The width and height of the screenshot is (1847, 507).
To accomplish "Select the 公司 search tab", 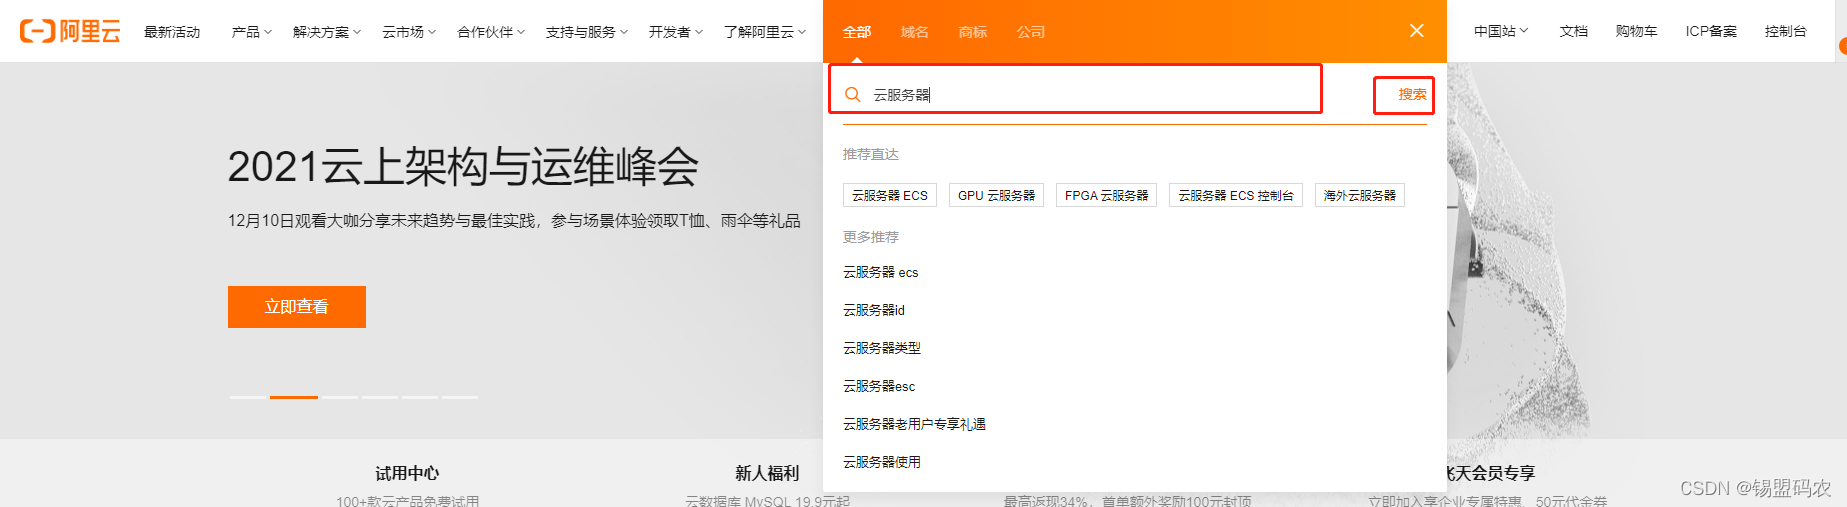I will (x=1031, y=32).
